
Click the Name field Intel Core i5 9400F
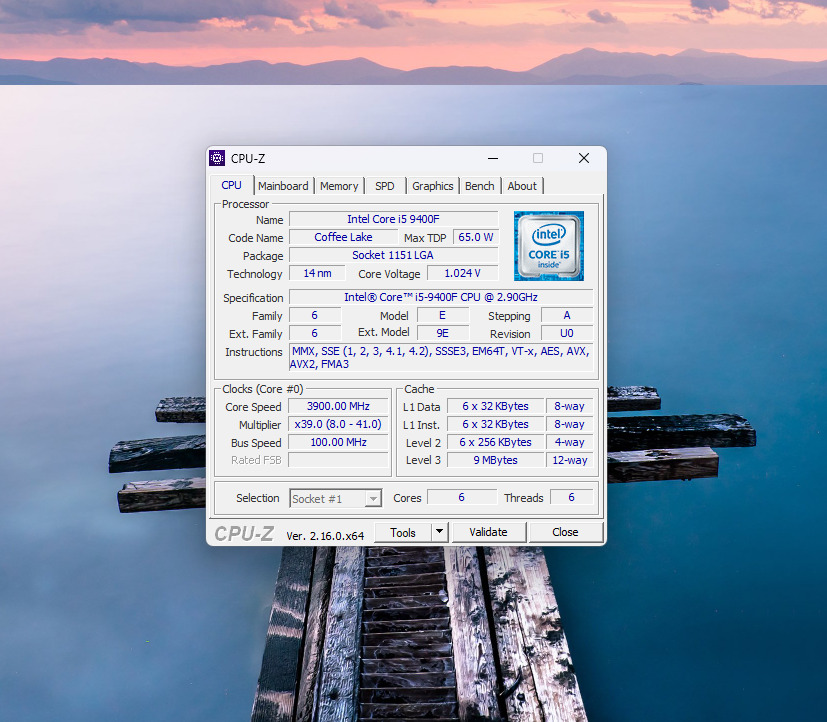click(393, 219)
